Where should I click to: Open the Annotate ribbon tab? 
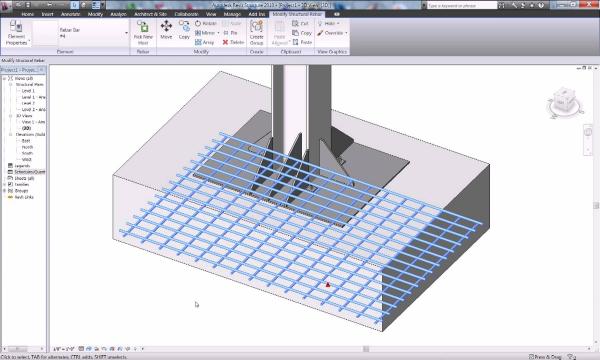tap(71, 14)
